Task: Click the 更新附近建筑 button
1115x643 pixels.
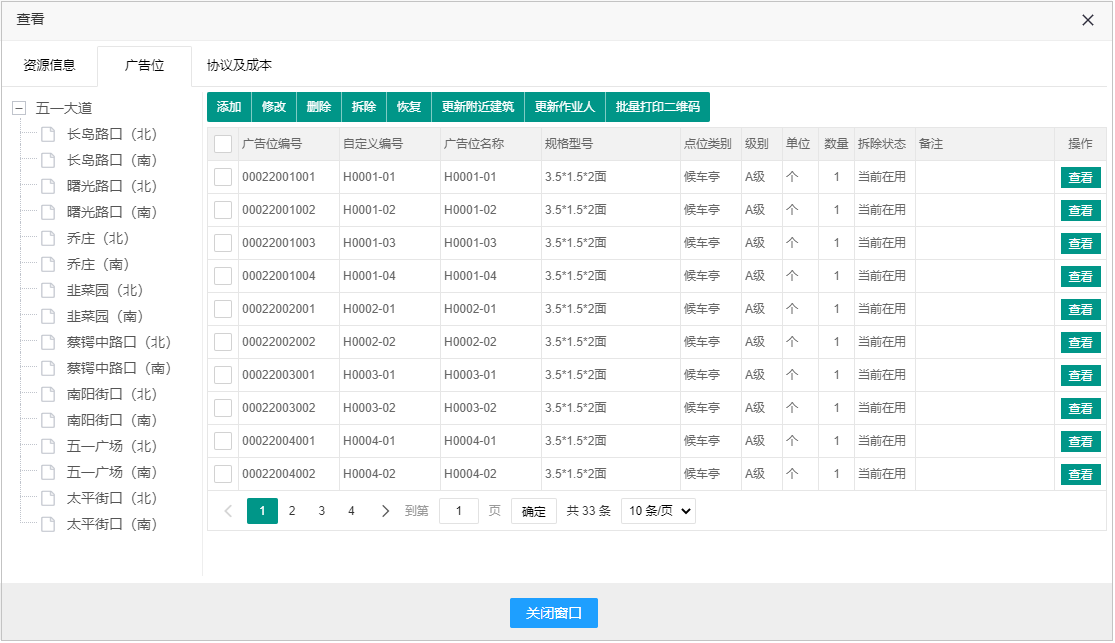Action: [478, 107]
